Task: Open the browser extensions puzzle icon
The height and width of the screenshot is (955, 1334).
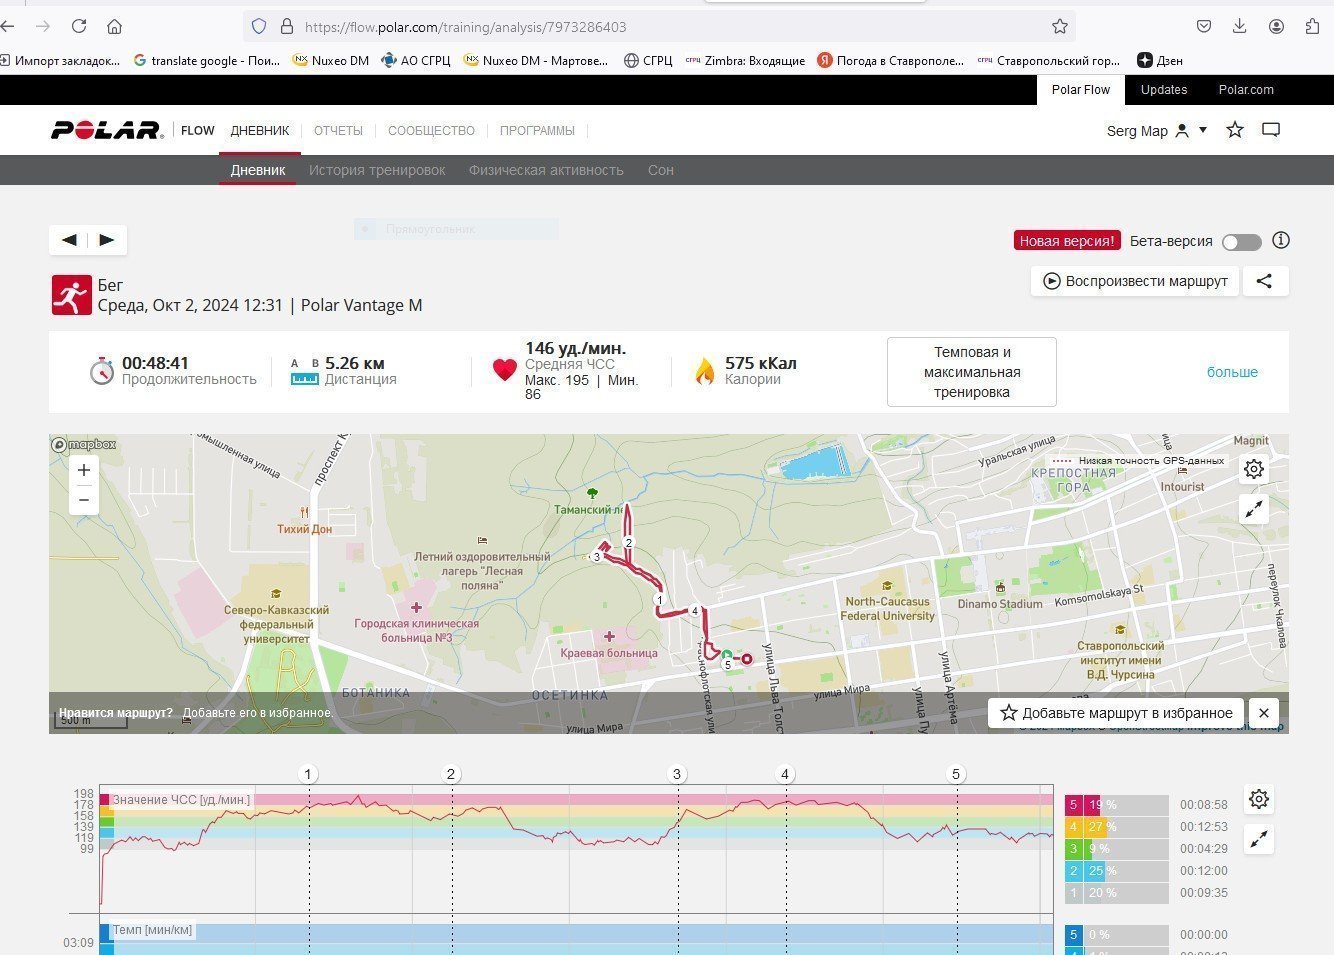Action: coord(1312,26)
